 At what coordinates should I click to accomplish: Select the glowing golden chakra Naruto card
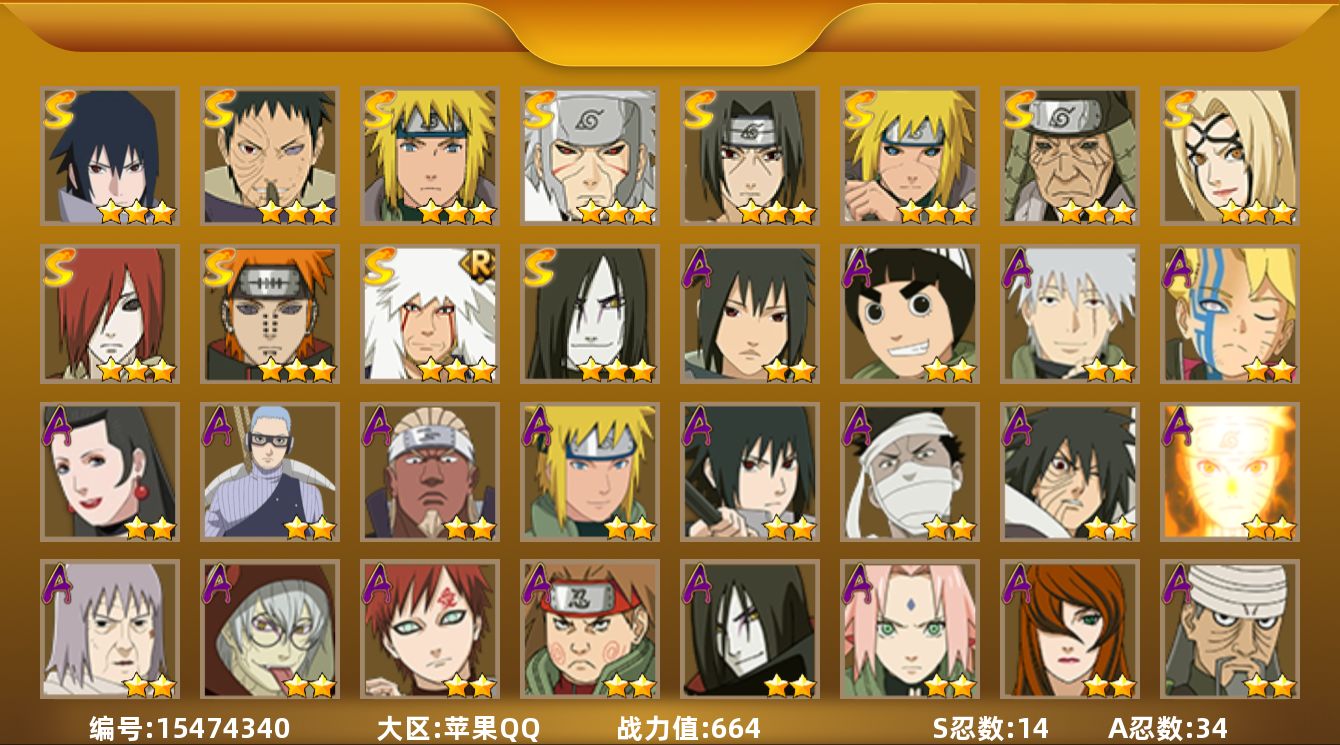point(1229,472)
